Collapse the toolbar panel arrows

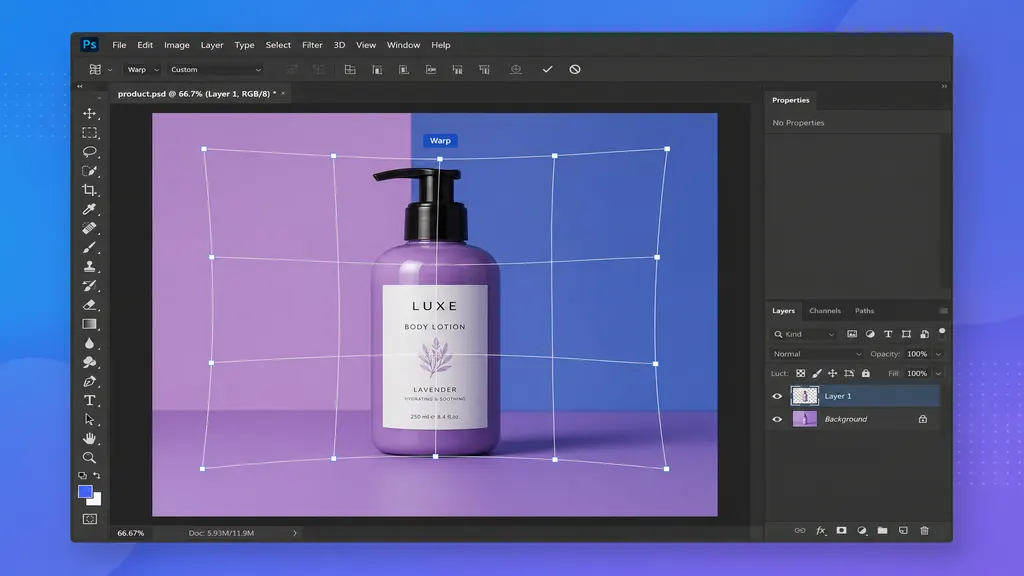point(80,86)
